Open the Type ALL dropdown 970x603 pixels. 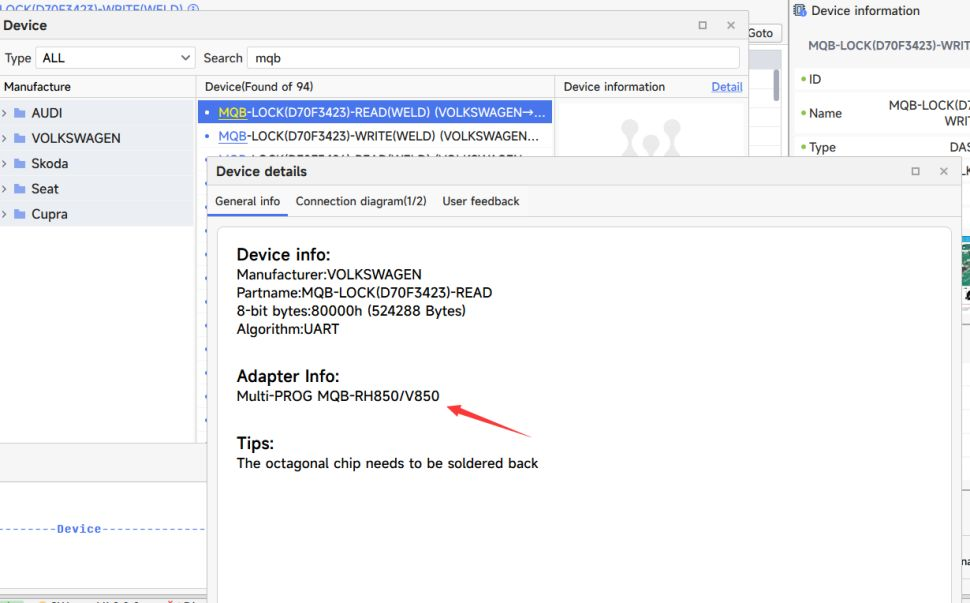(x=116, y=58)
